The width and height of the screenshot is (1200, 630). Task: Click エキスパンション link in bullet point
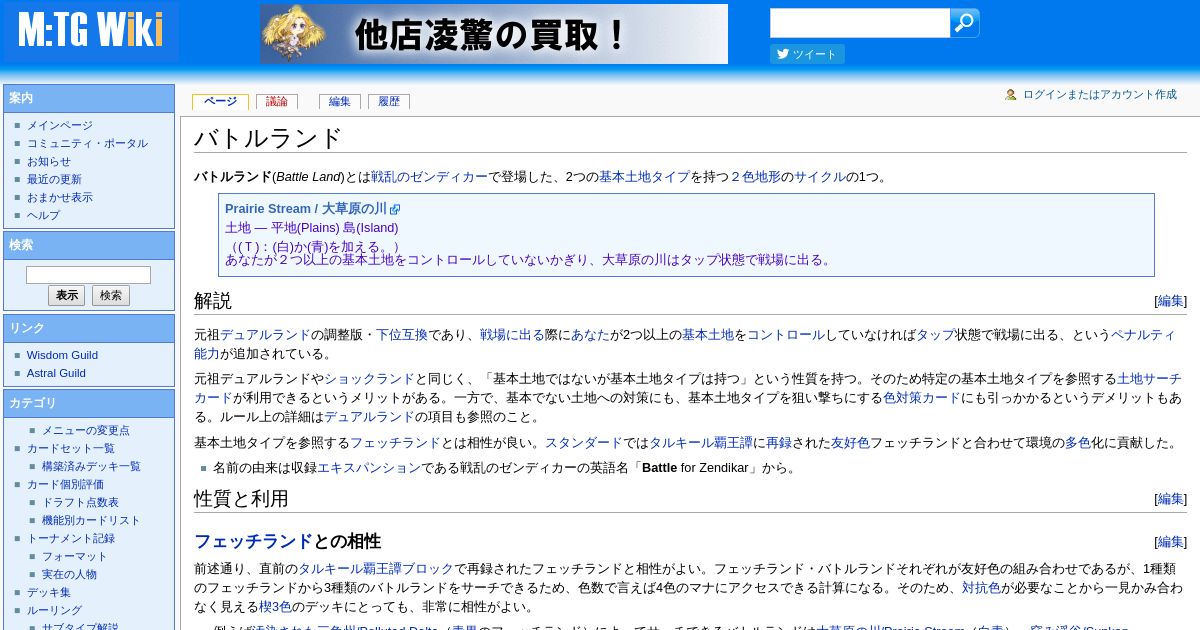(369, 468)
